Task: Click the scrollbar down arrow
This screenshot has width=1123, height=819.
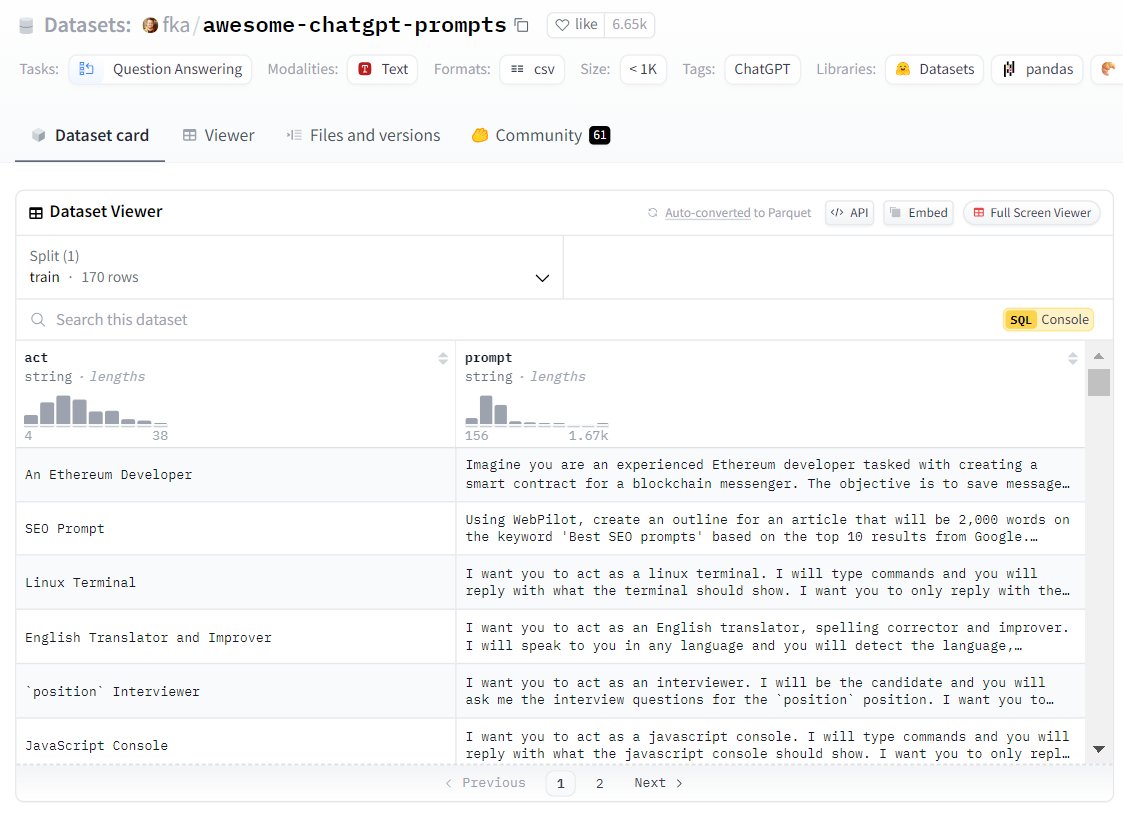Action: tap(1099, 749)
